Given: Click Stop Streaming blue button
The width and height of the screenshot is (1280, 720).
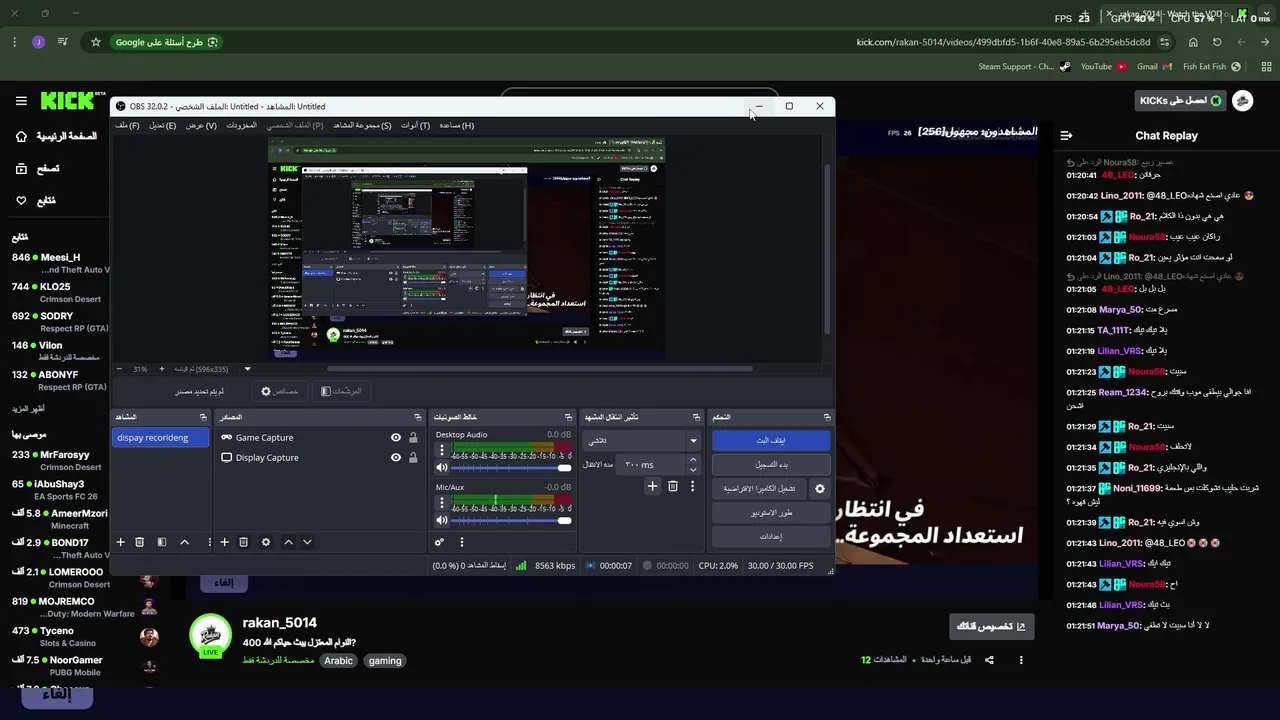Looking at the screenshot, I should [x=771, y=440].
